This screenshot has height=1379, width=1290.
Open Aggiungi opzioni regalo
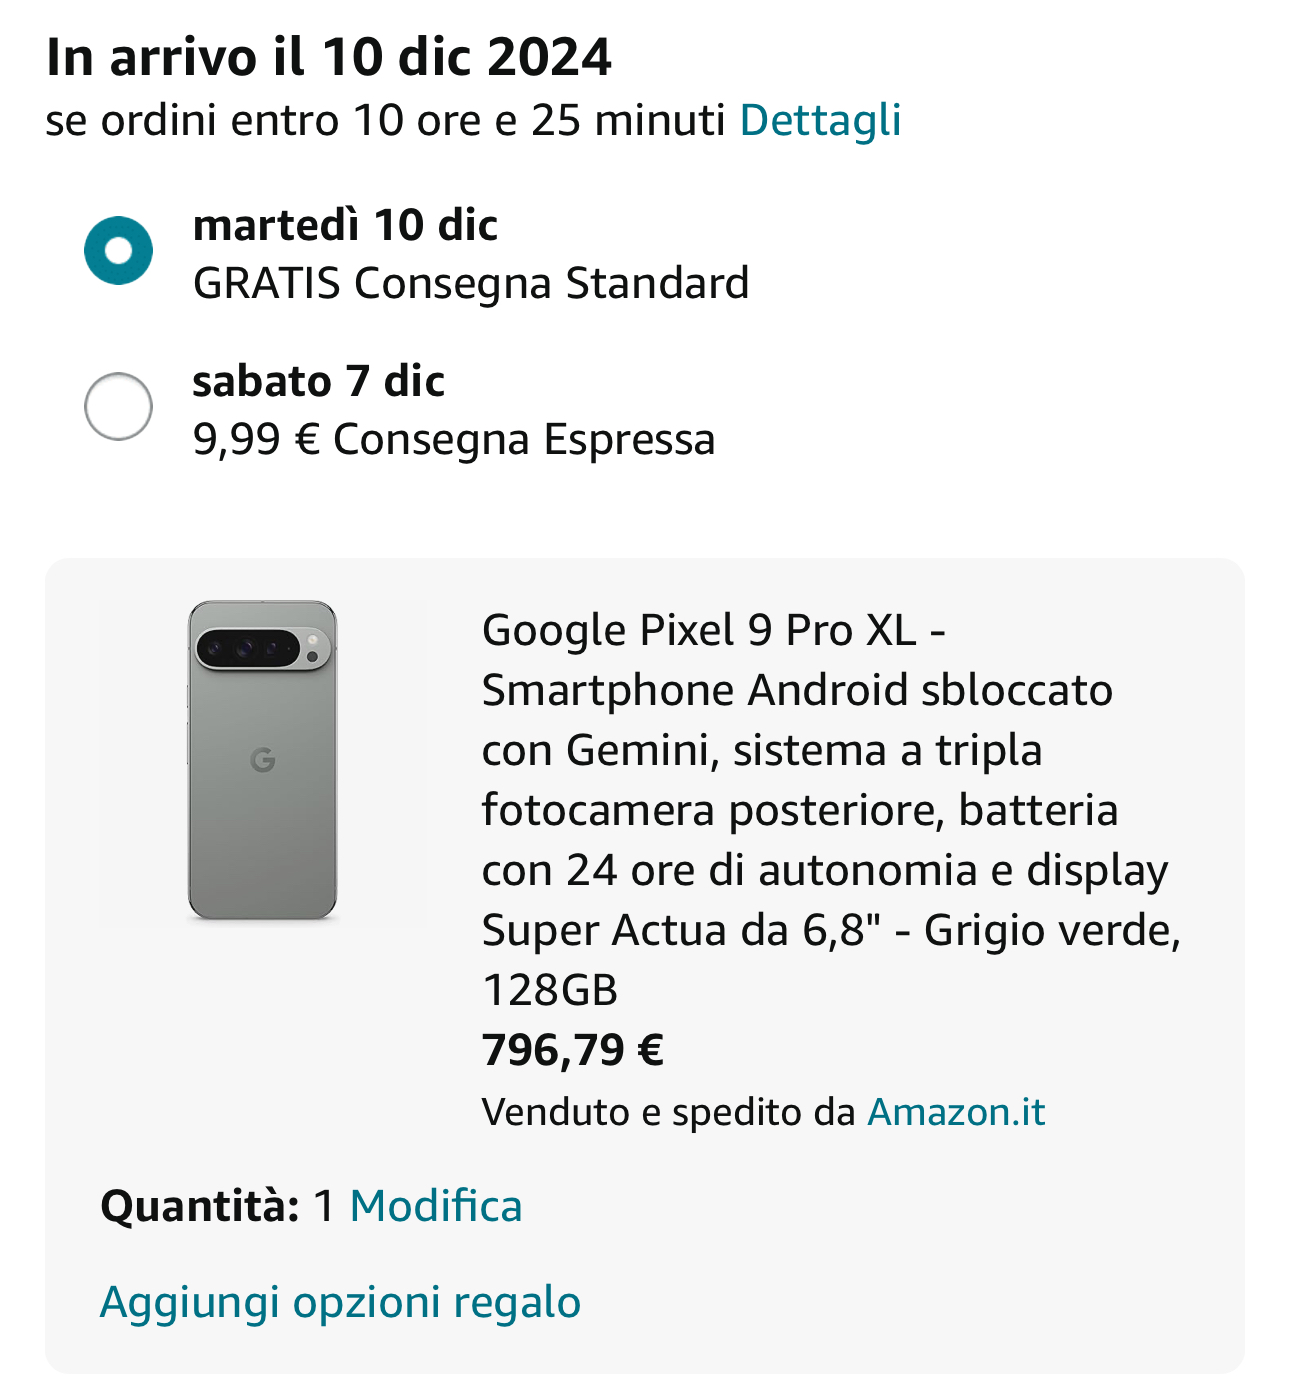coord(340,1302)
